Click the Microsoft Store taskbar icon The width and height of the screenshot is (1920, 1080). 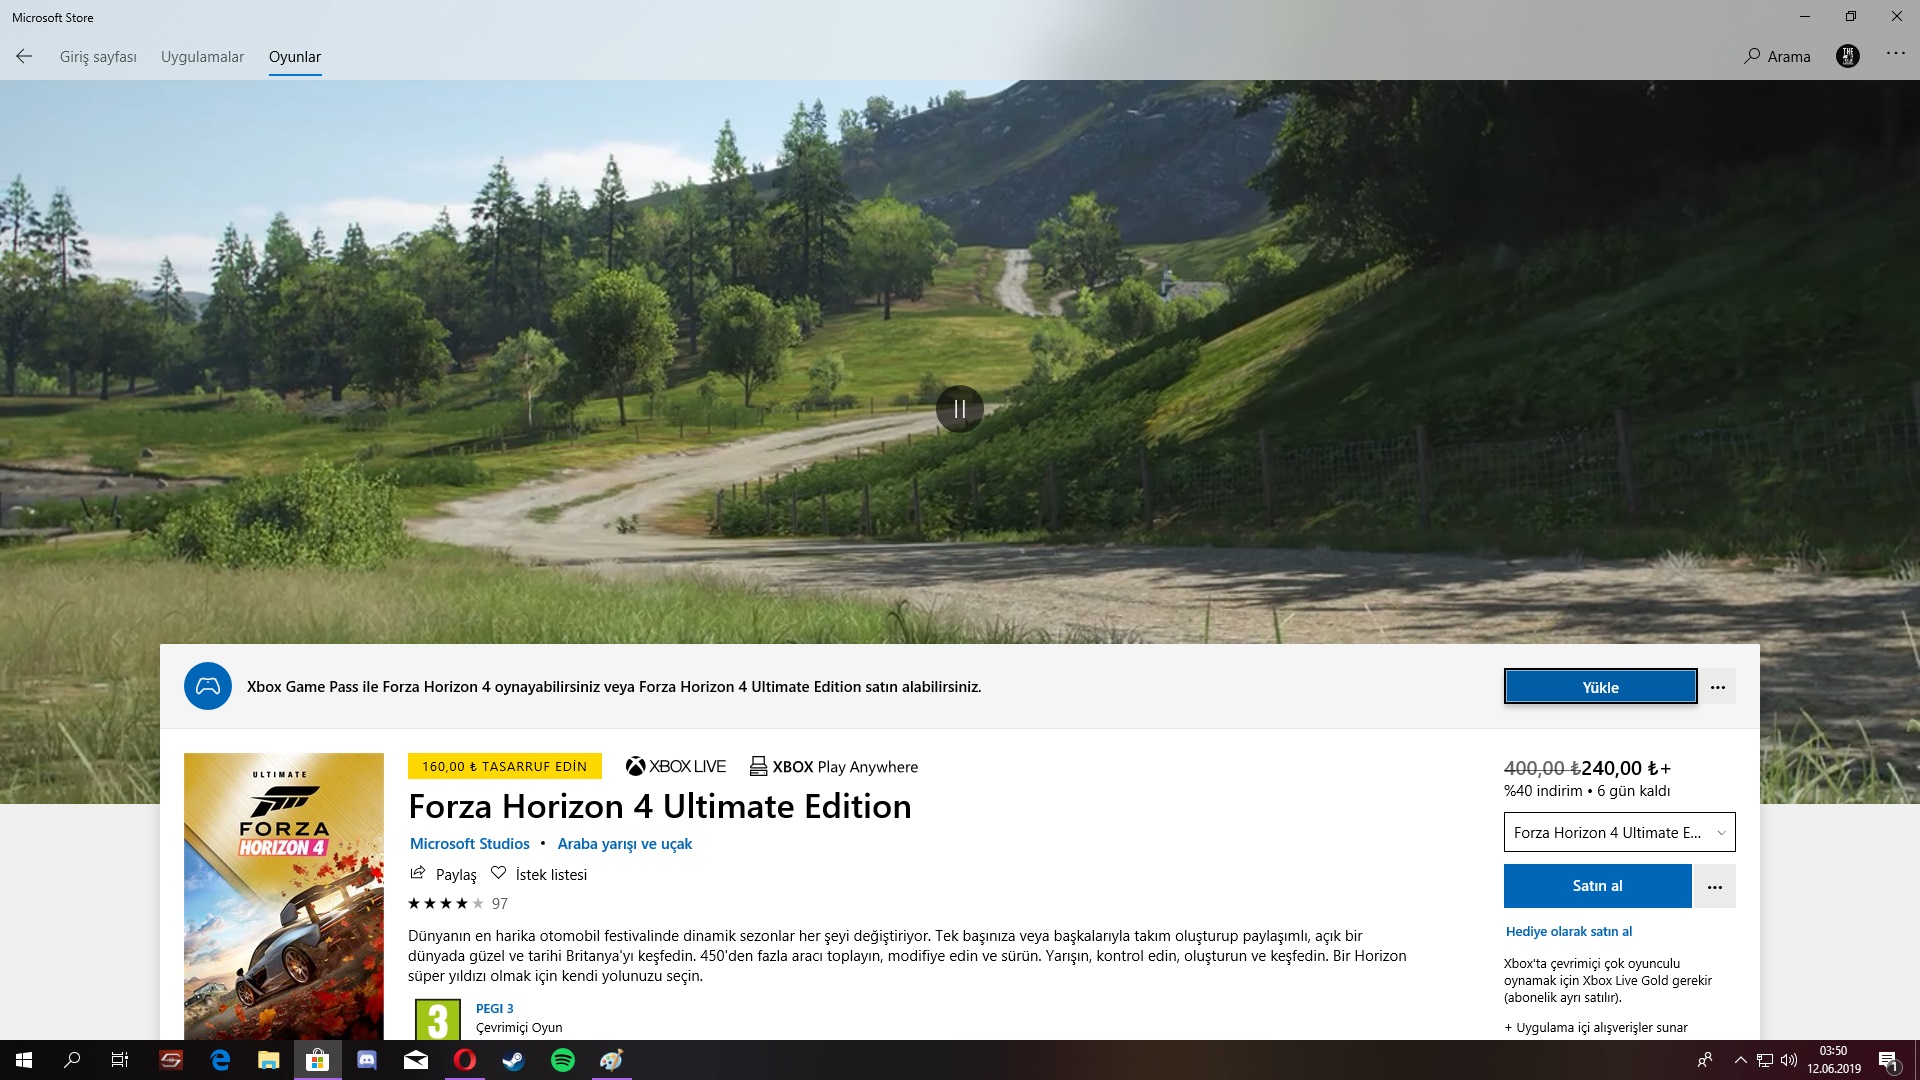(x=318, y=1060)
